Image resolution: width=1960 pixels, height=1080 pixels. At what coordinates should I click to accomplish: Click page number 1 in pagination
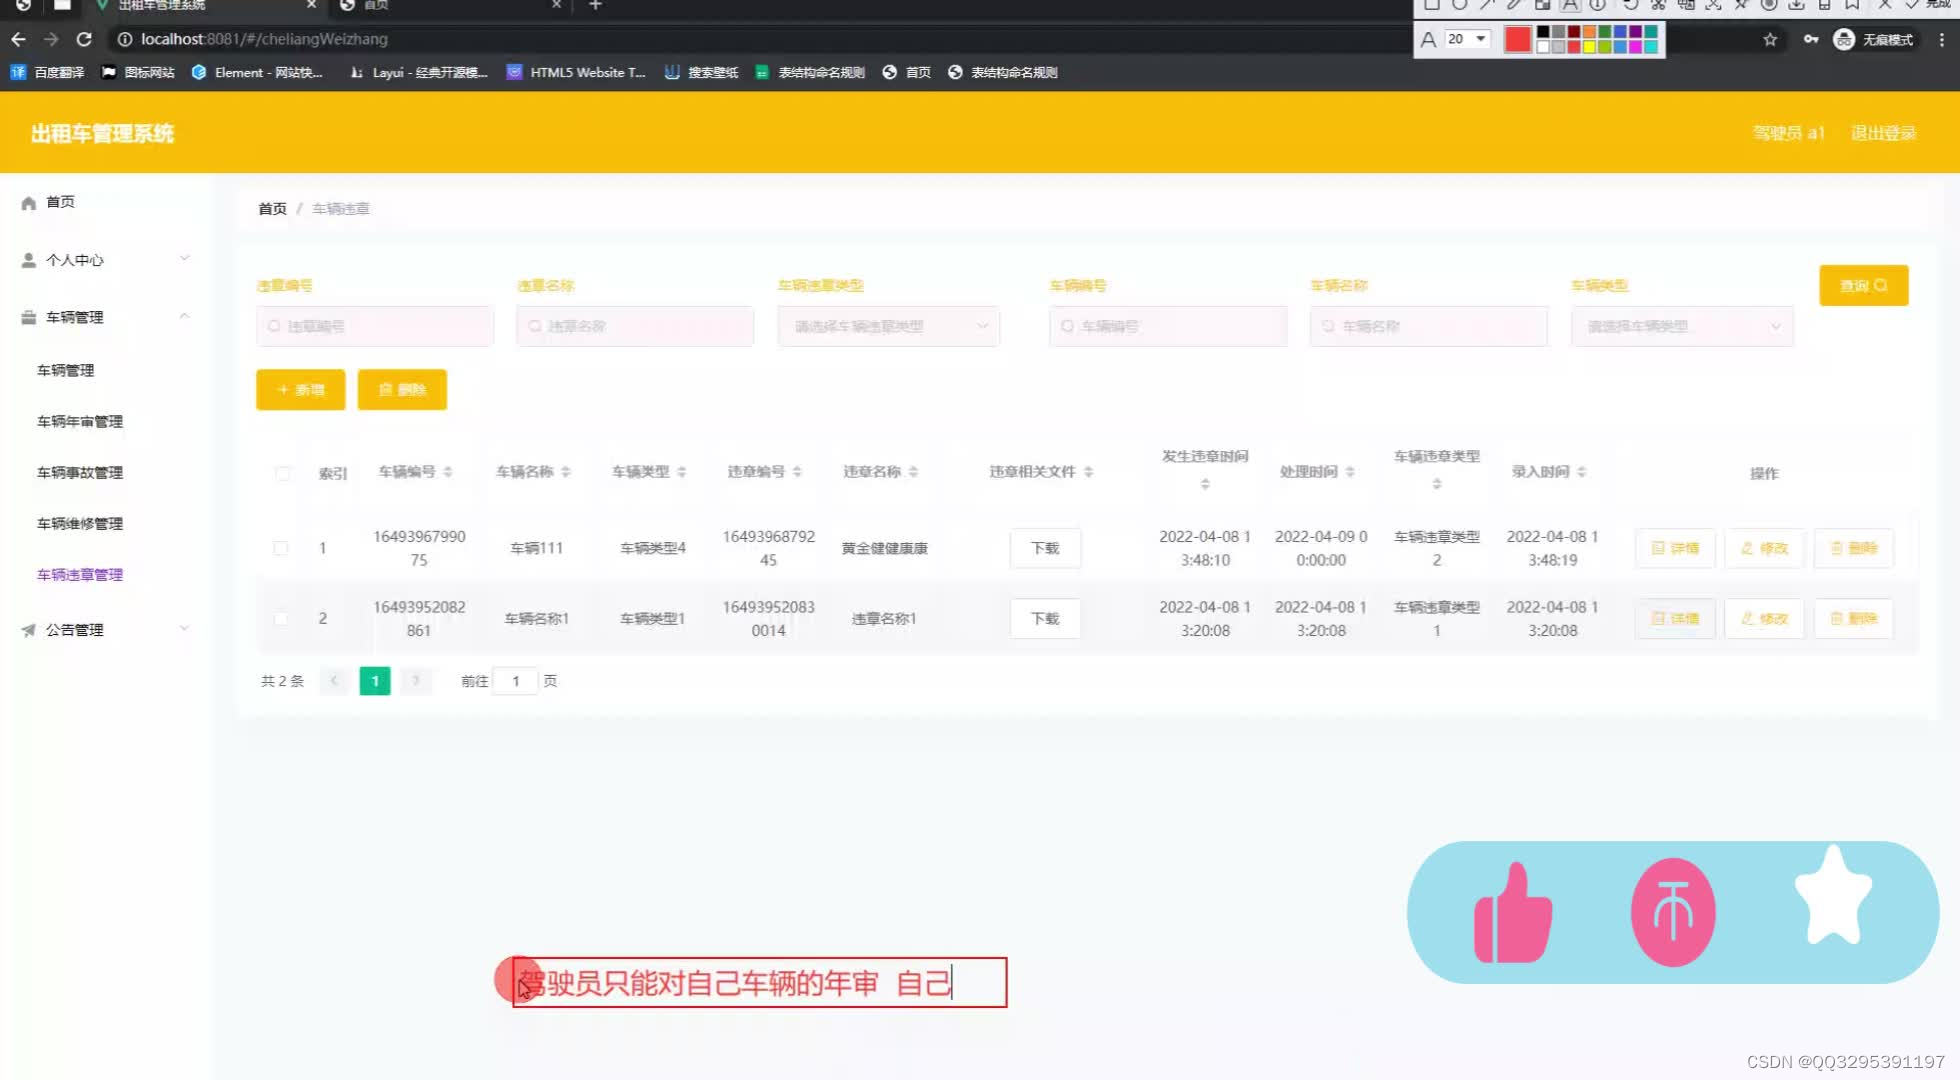pyautogui.click(x=375, y=681)
